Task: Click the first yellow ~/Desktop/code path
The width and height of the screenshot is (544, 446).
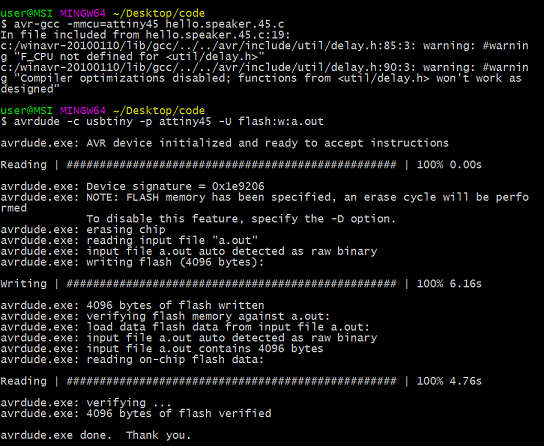Action: coord(159,14)
